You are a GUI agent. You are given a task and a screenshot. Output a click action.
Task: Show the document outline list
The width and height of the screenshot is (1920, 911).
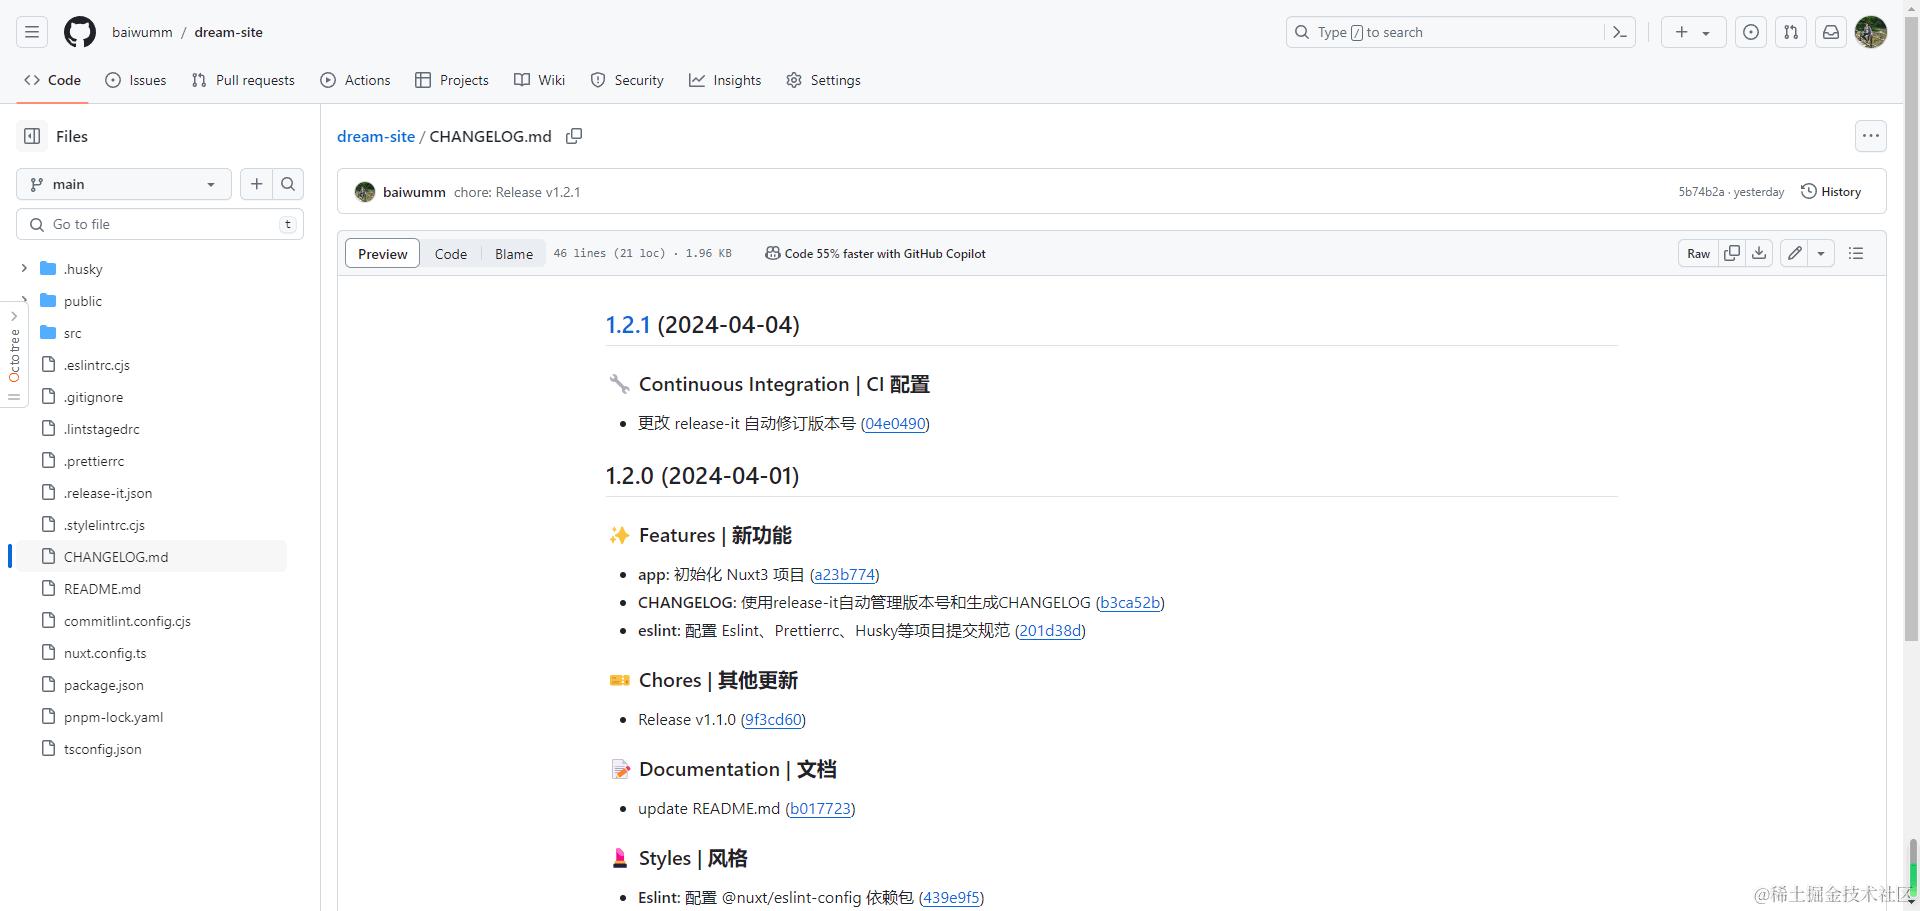coord(1856,253)
